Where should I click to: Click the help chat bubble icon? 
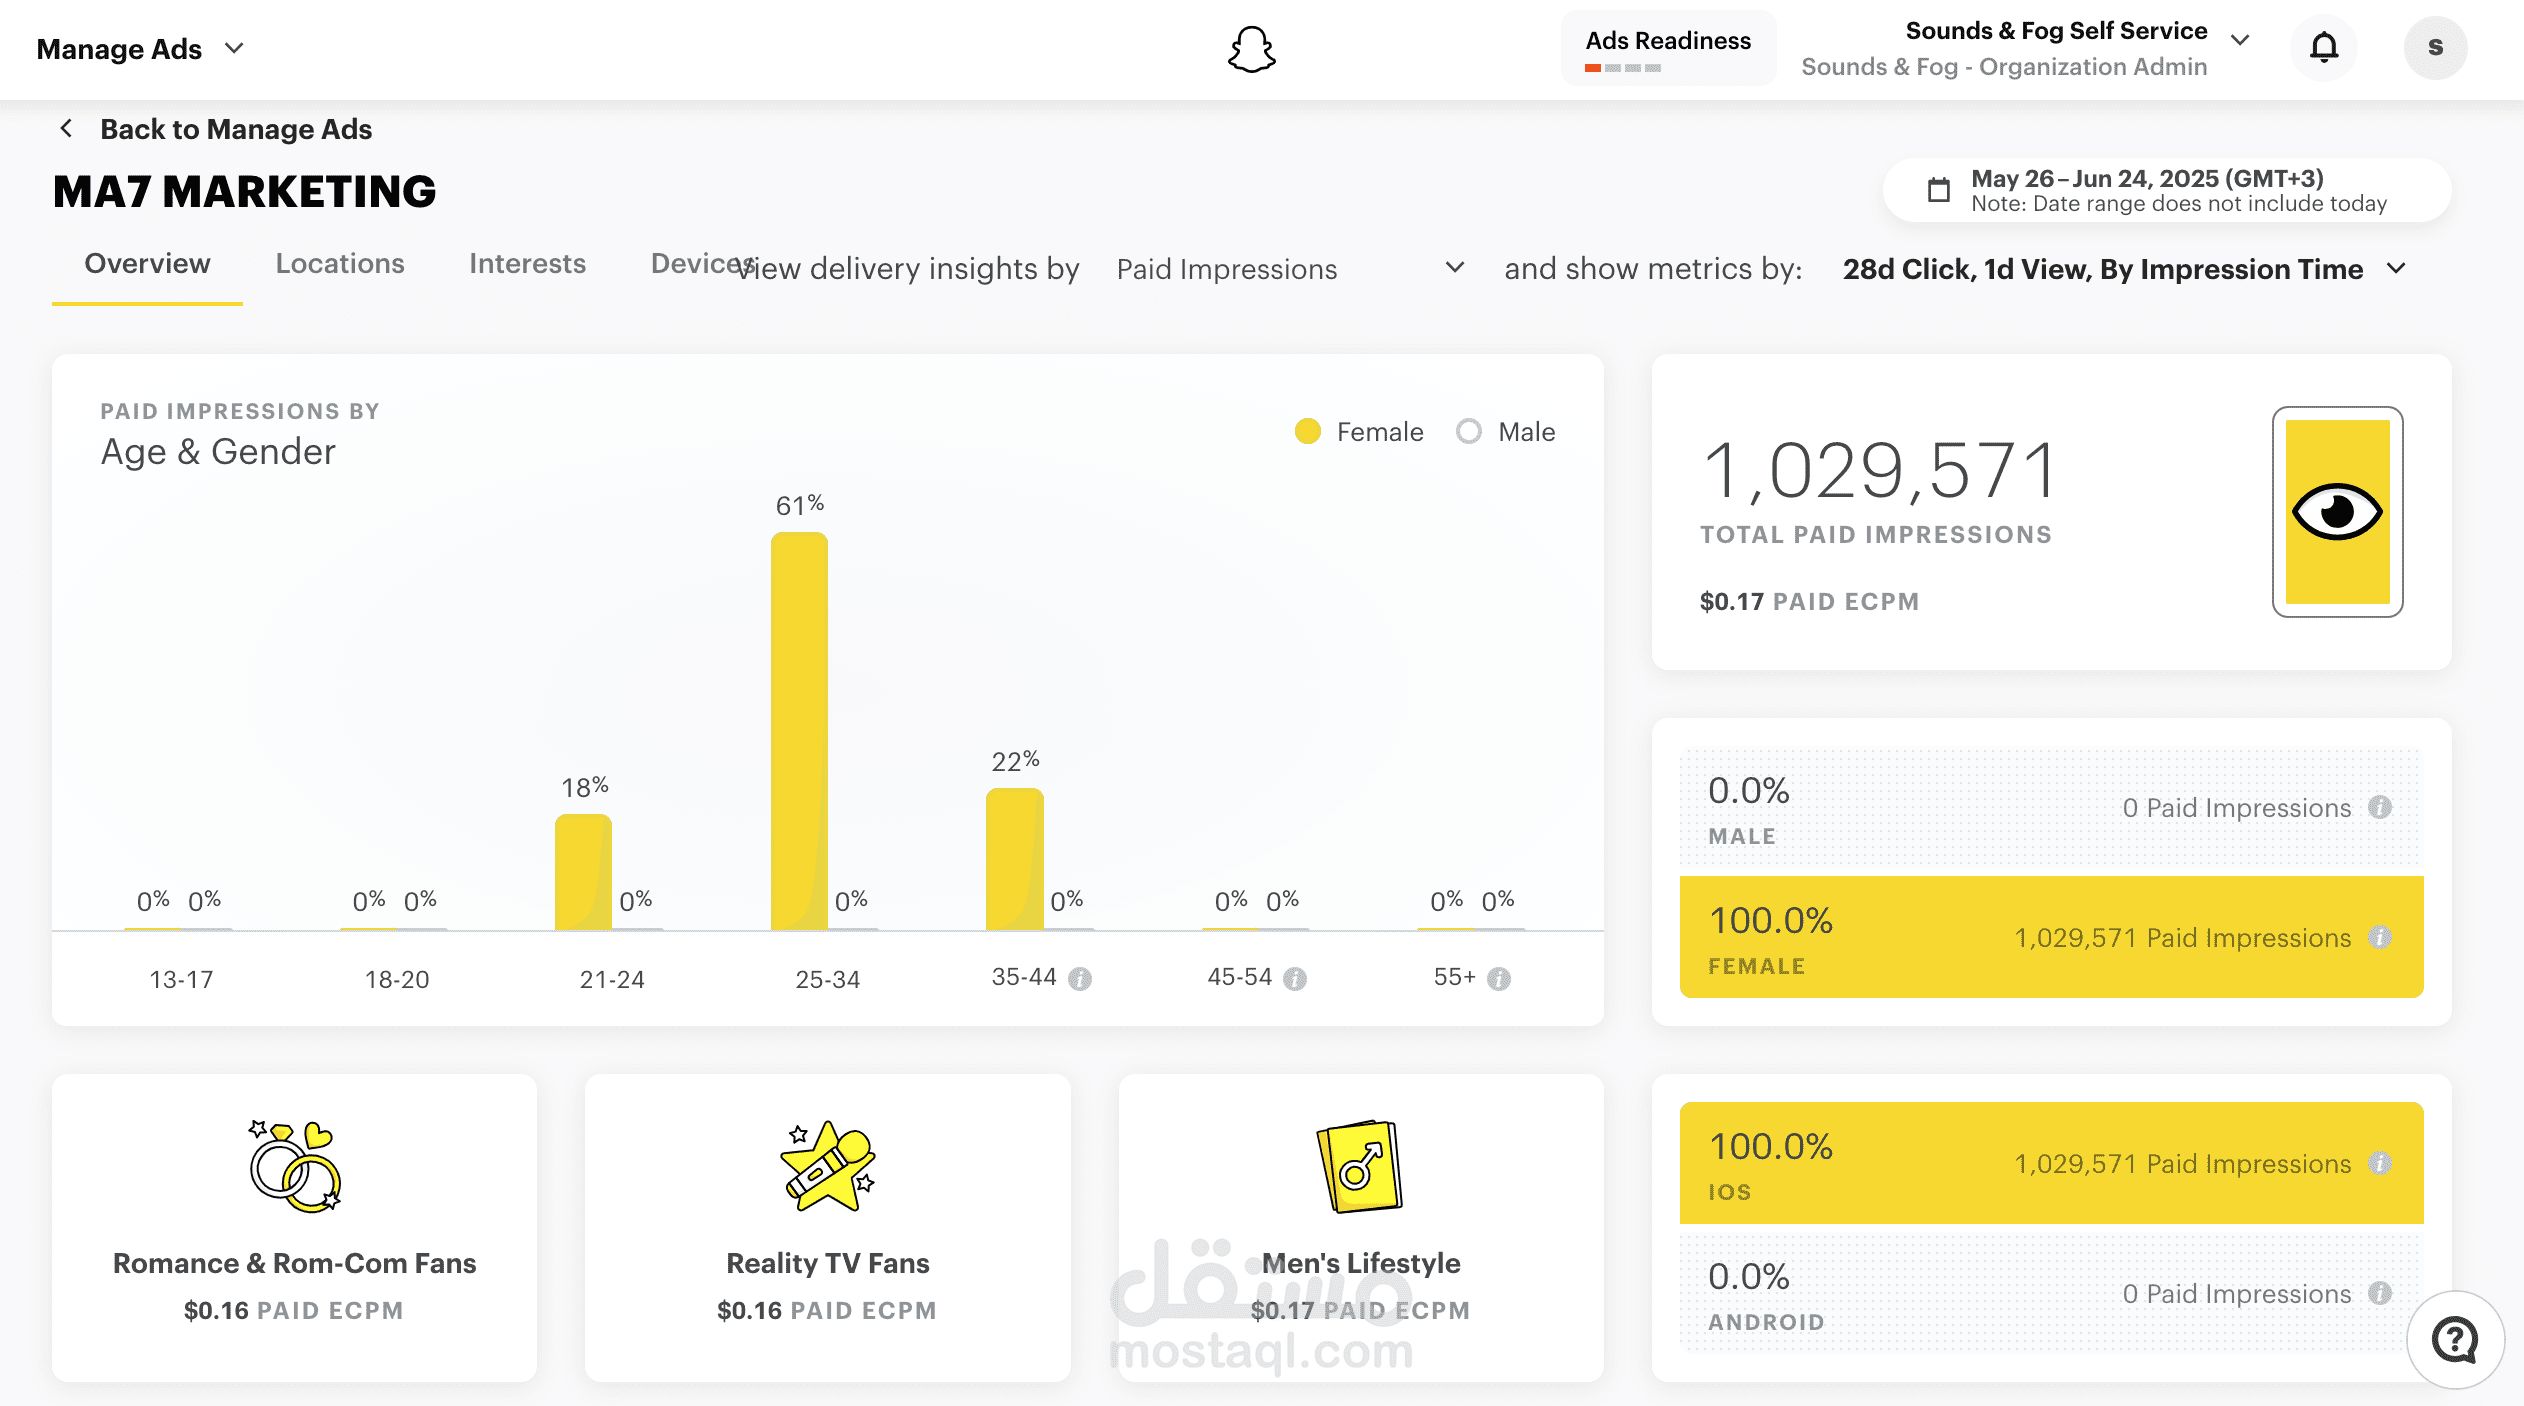2454,1339
